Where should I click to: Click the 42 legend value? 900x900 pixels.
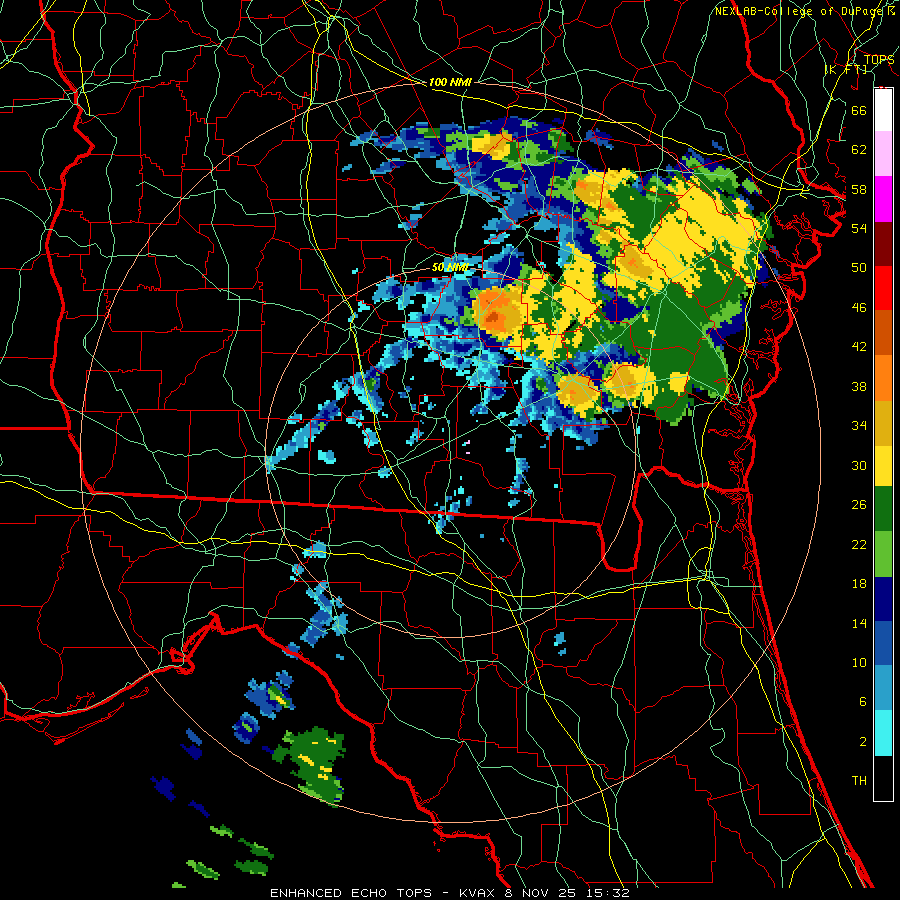tap(859, 347)
